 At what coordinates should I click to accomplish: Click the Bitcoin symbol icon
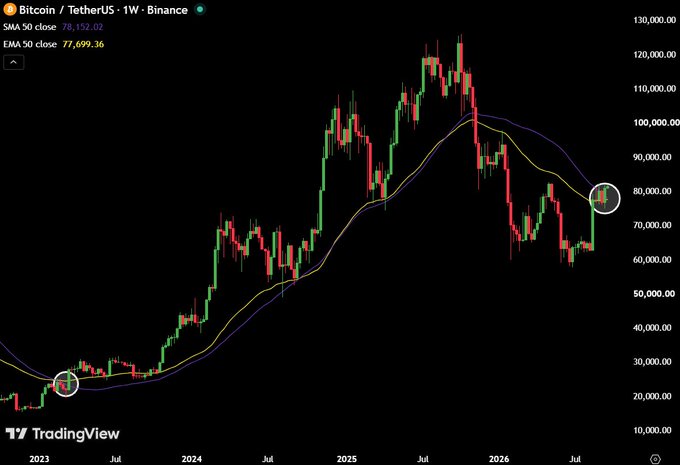pyautogui.click(x=9, y=9)
